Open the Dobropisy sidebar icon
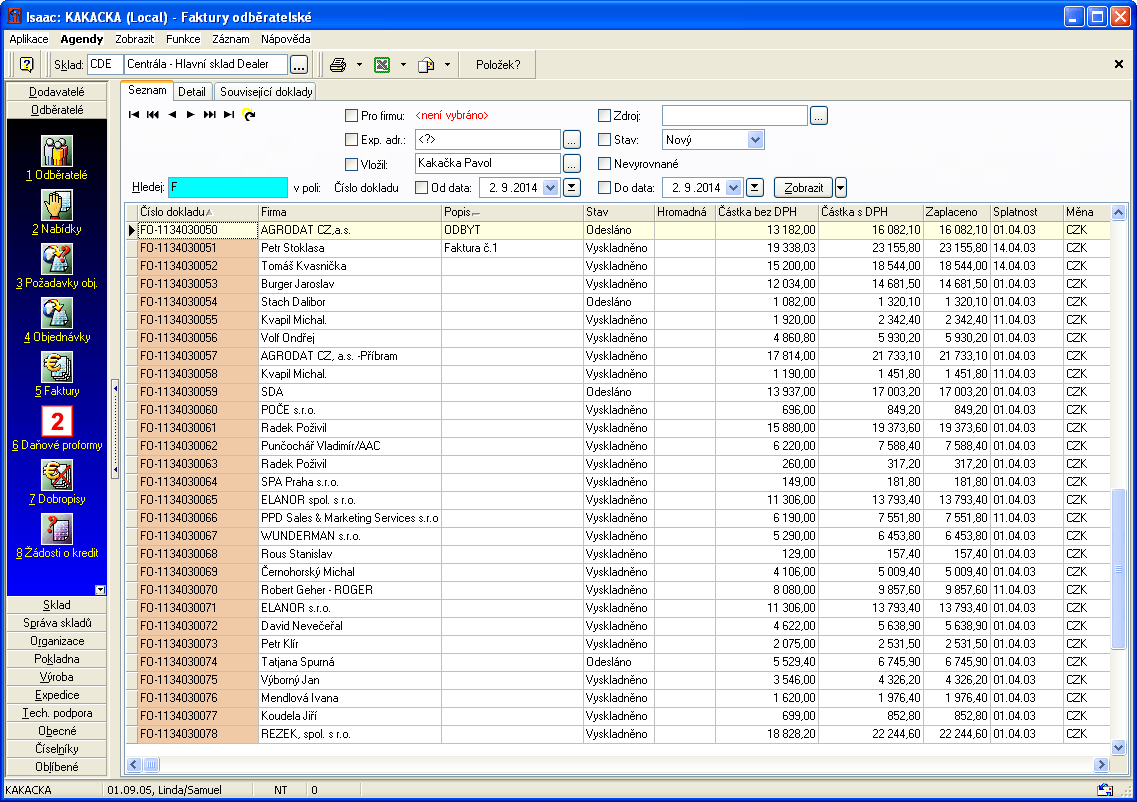 [56, 475]
